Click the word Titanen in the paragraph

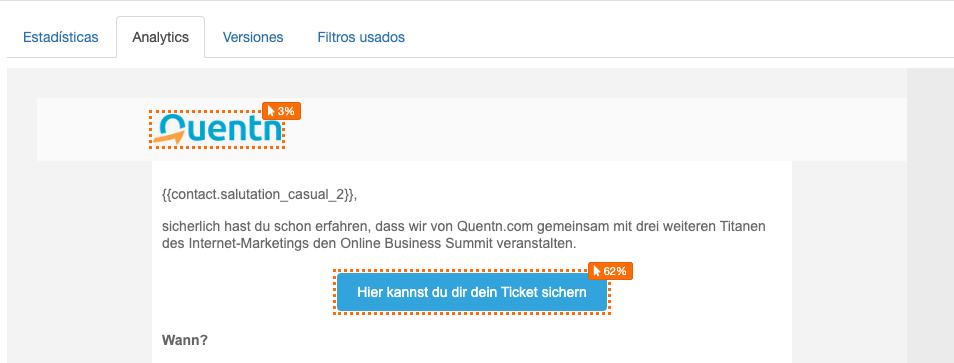pos(742,227)
